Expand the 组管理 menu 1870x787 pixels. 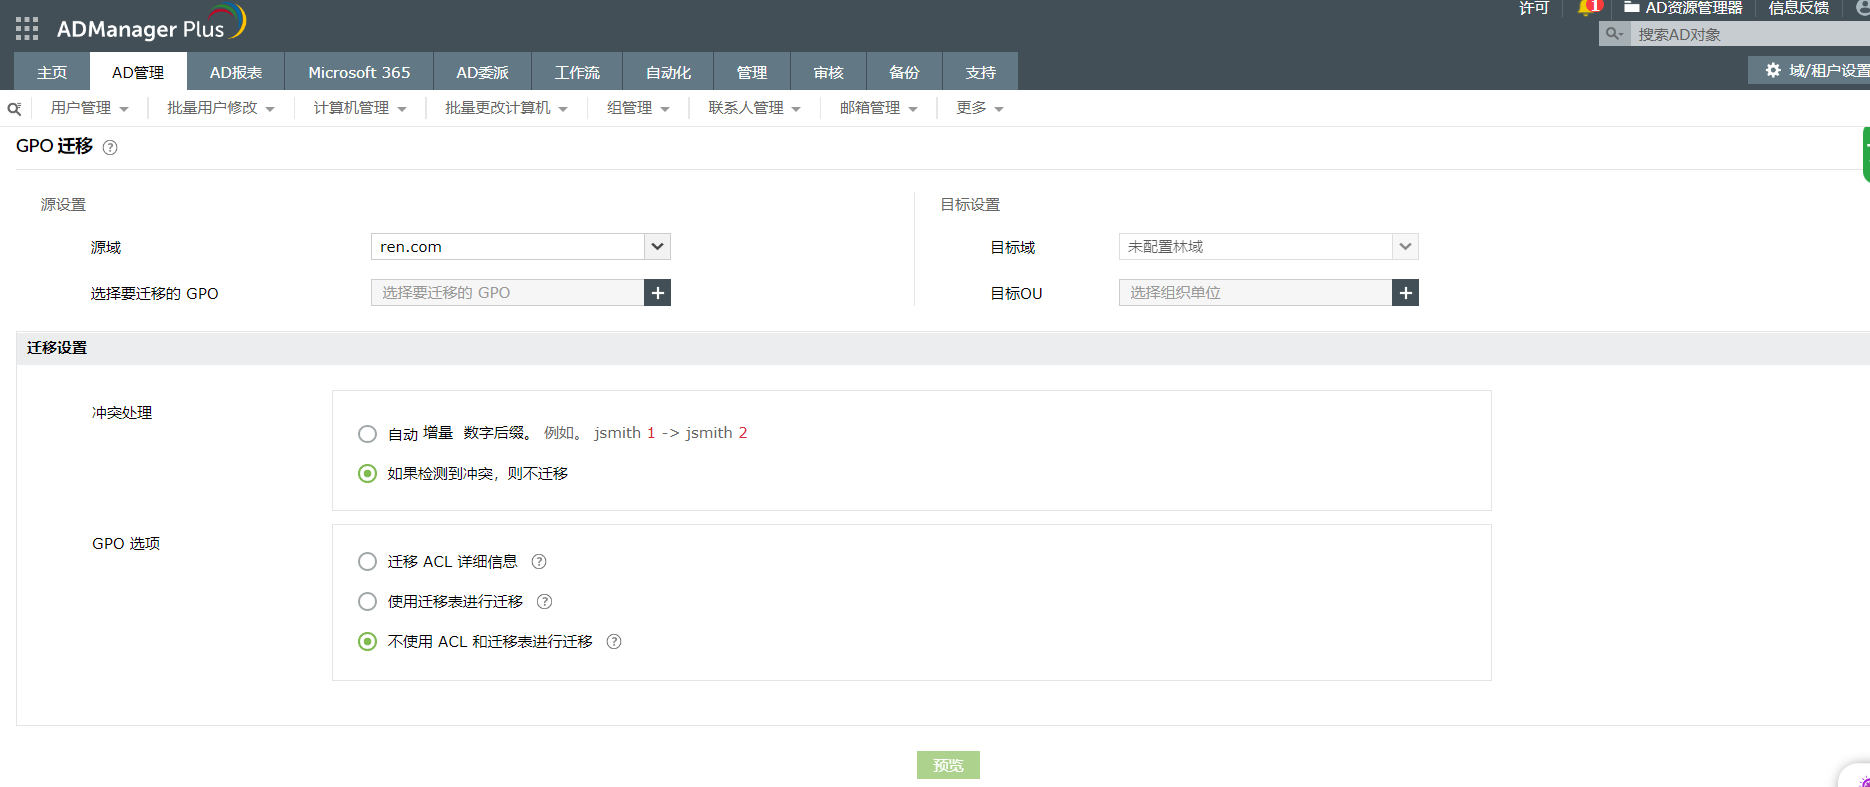tap(638, 108)
